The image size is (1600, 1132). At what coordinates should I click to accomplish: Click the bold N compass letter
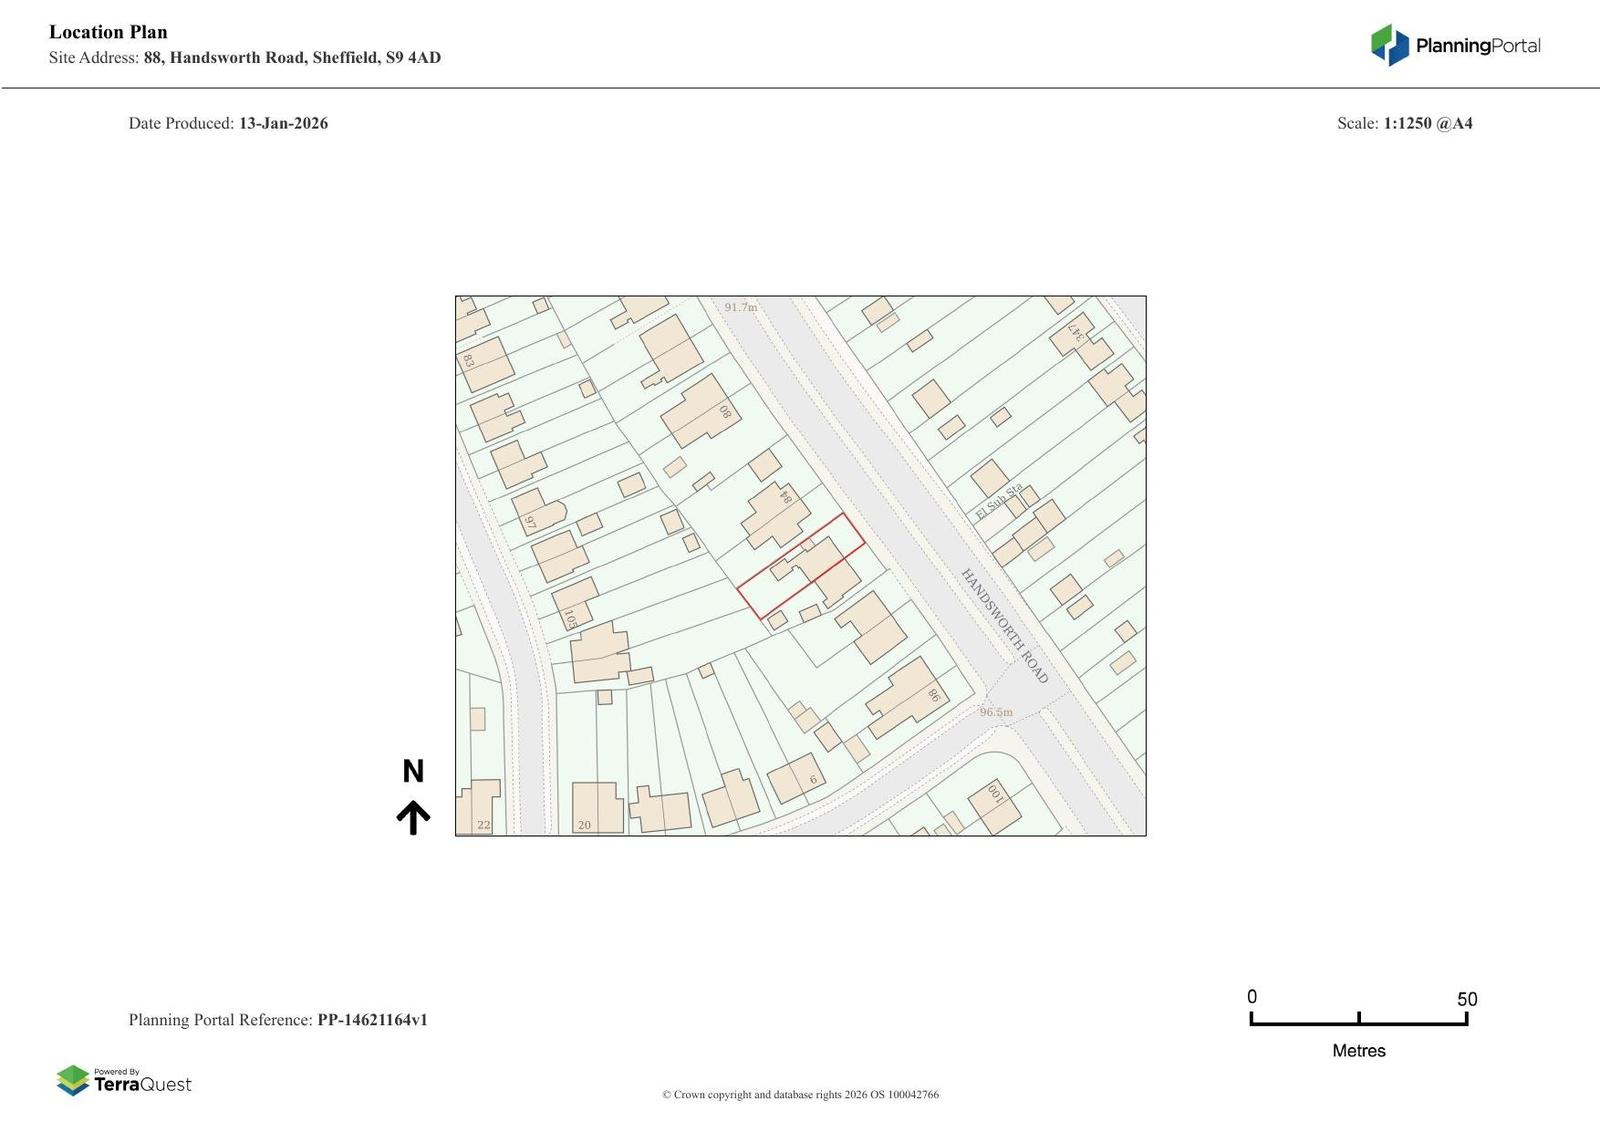click(x=413, y=771)
